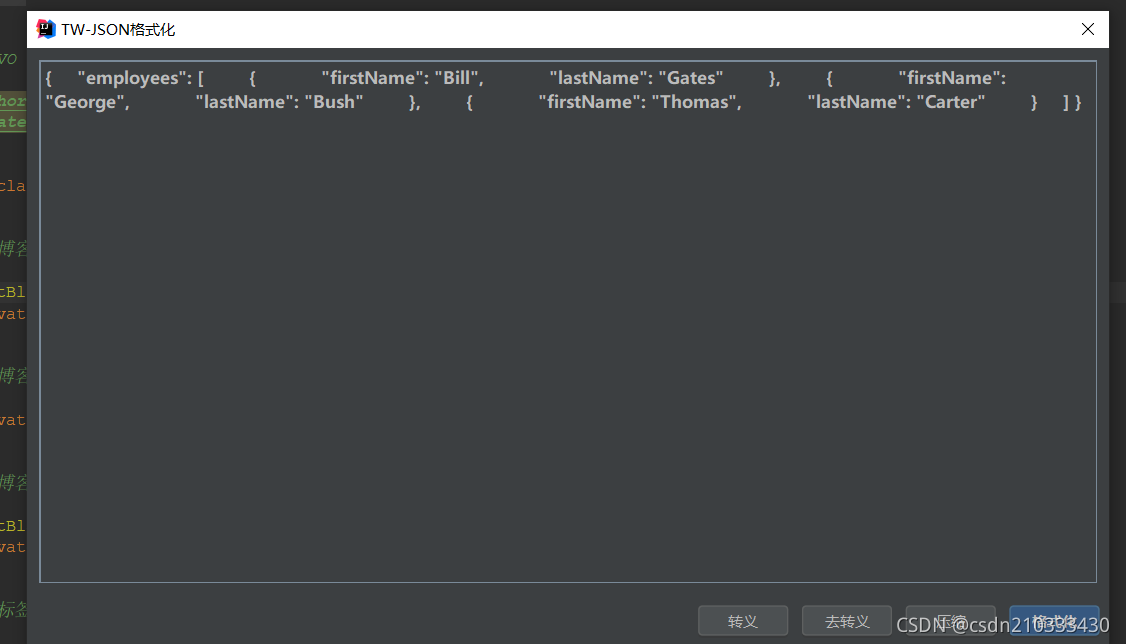This screenshot has width=1126, height=644.
Task: Click the "Carter" value in the JSON text
Action: [x=951, y=102]
